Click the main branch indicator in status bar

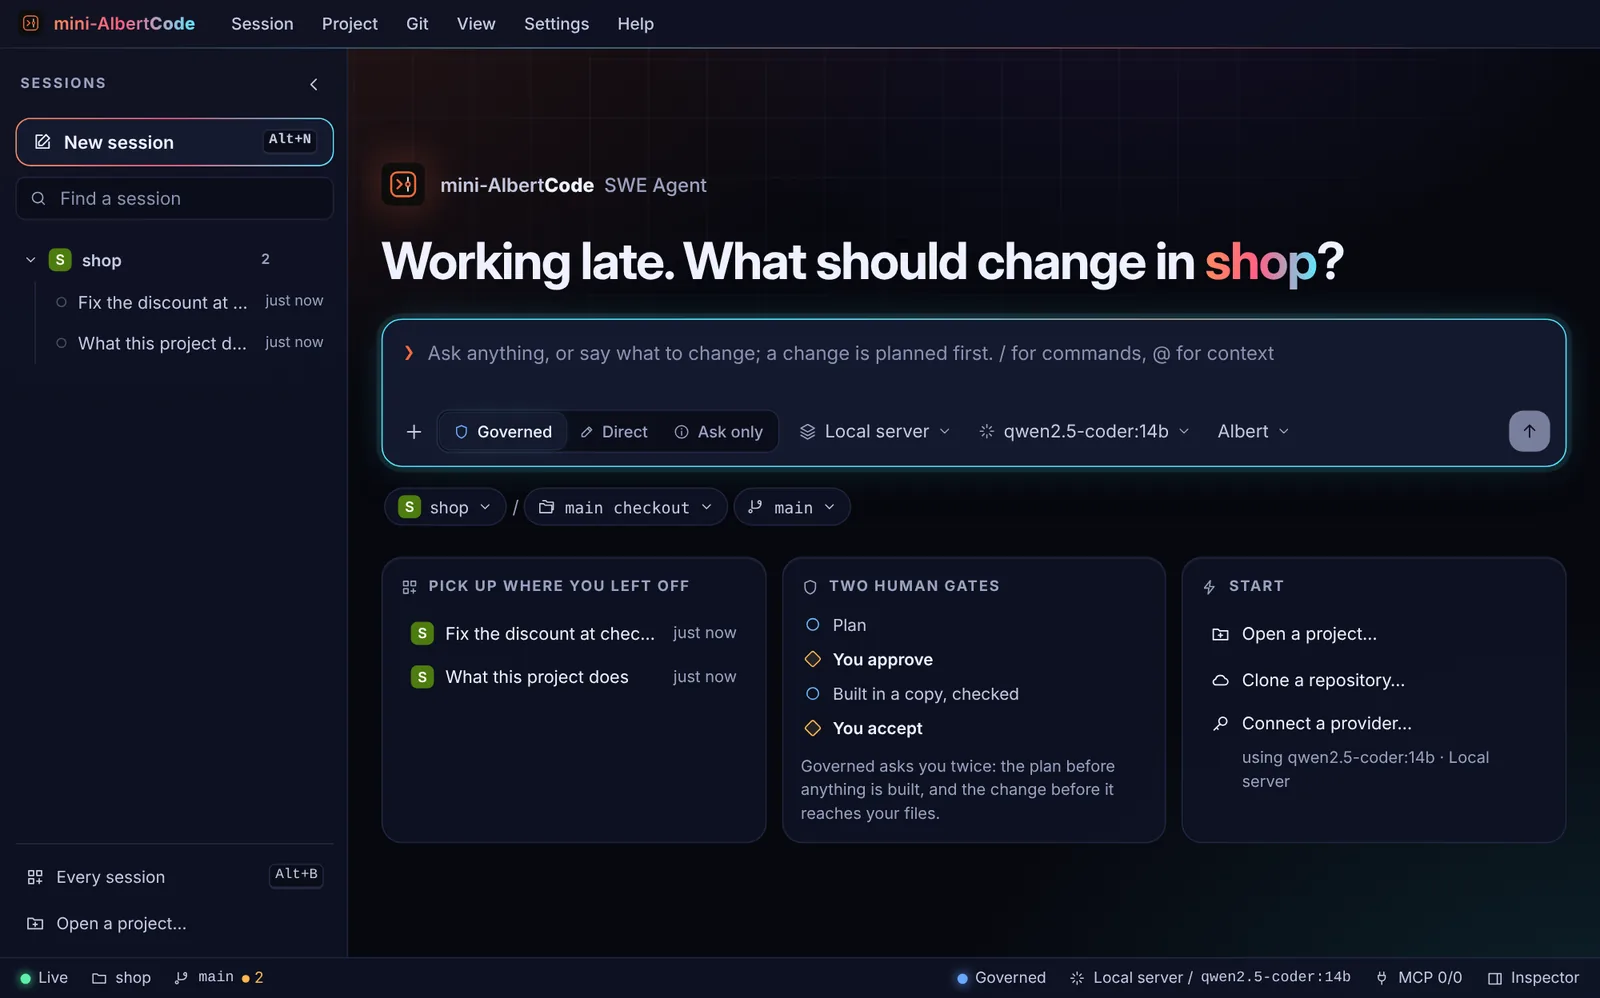pos(218,978)
